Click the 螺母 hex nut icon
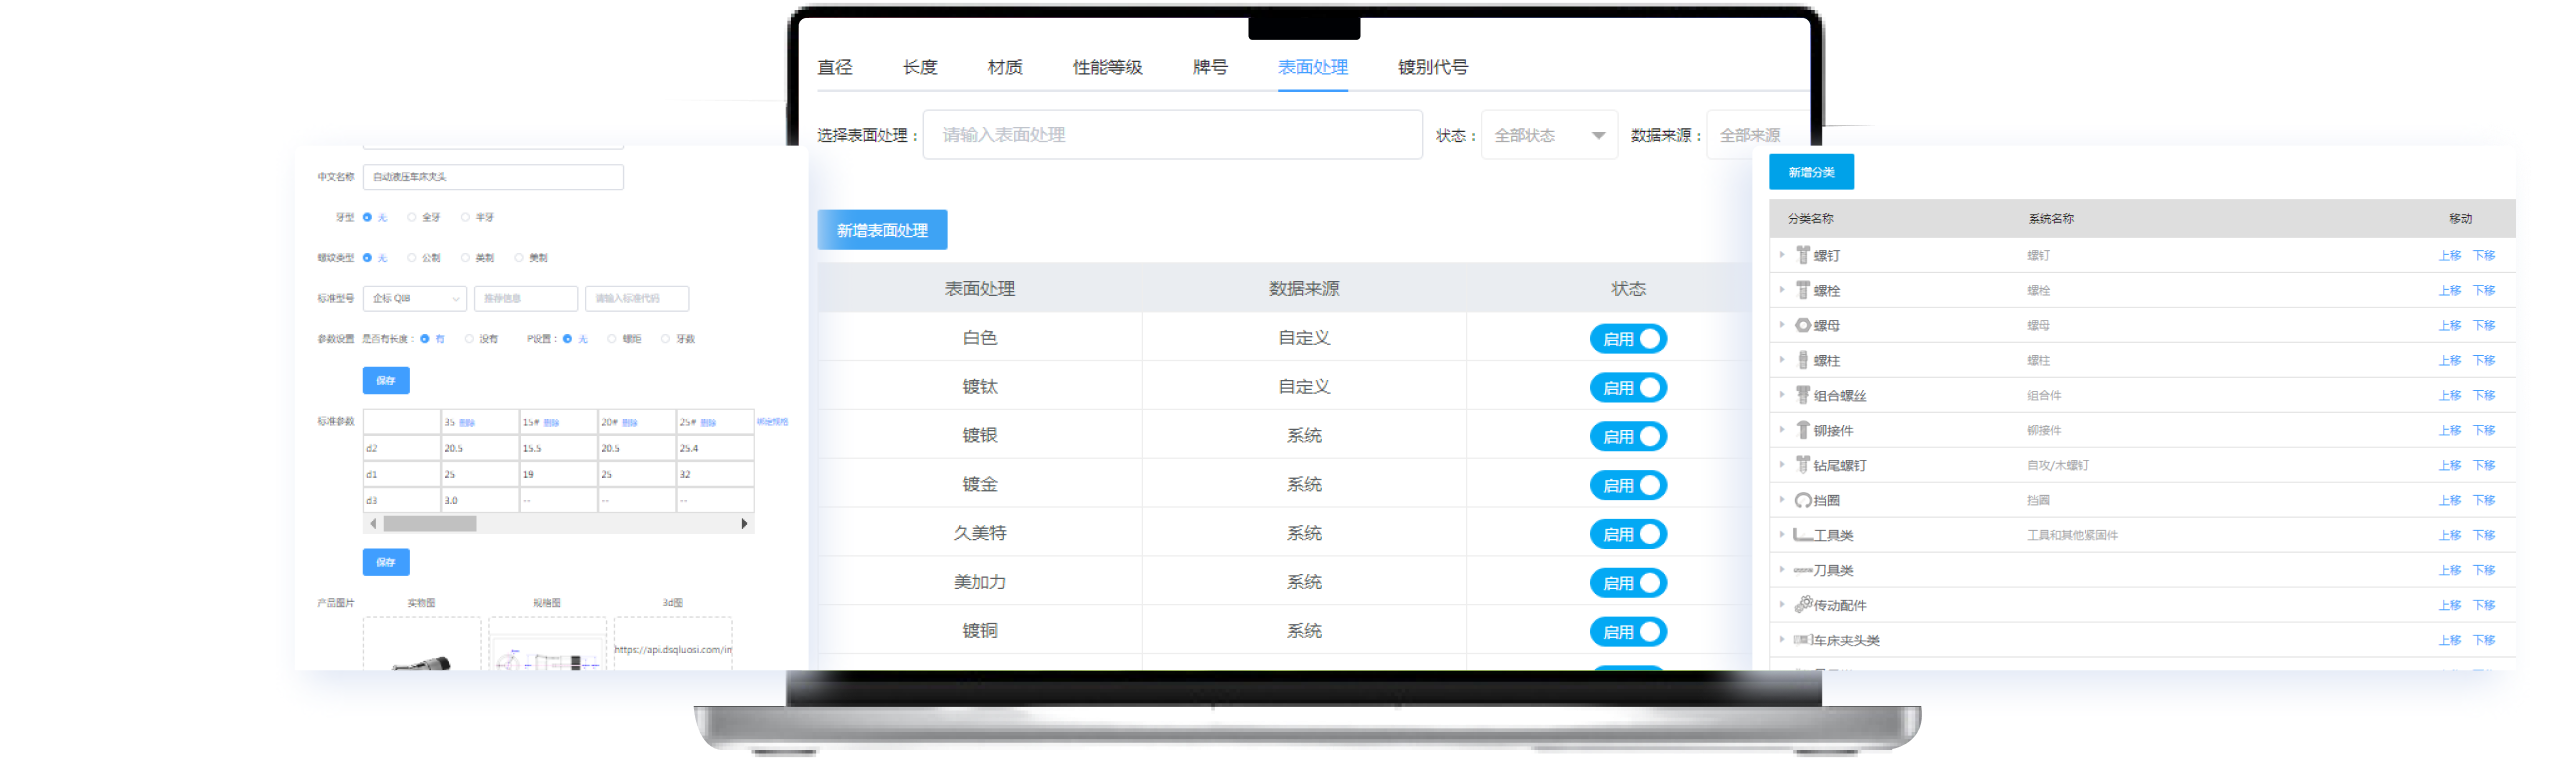The image size is (2576, 760). click(1803, 325)
